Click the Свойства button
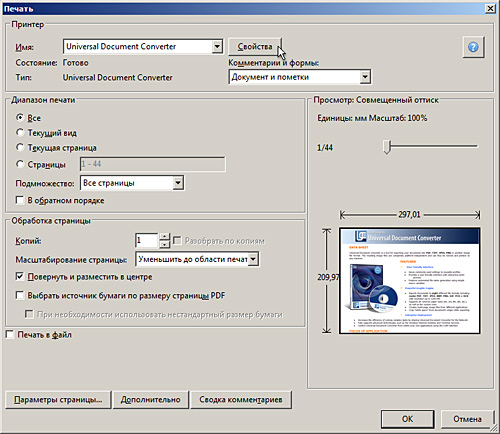This screenshot has height=434, width=500. pos(255,47)
